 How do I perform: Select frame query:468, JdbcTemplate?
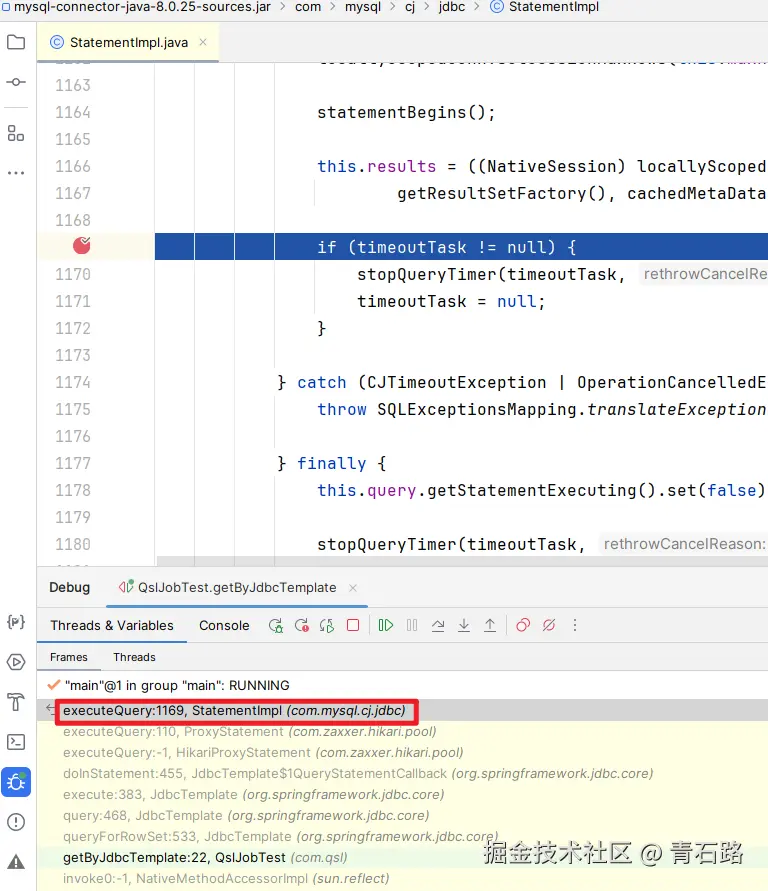tap(402, 815)
